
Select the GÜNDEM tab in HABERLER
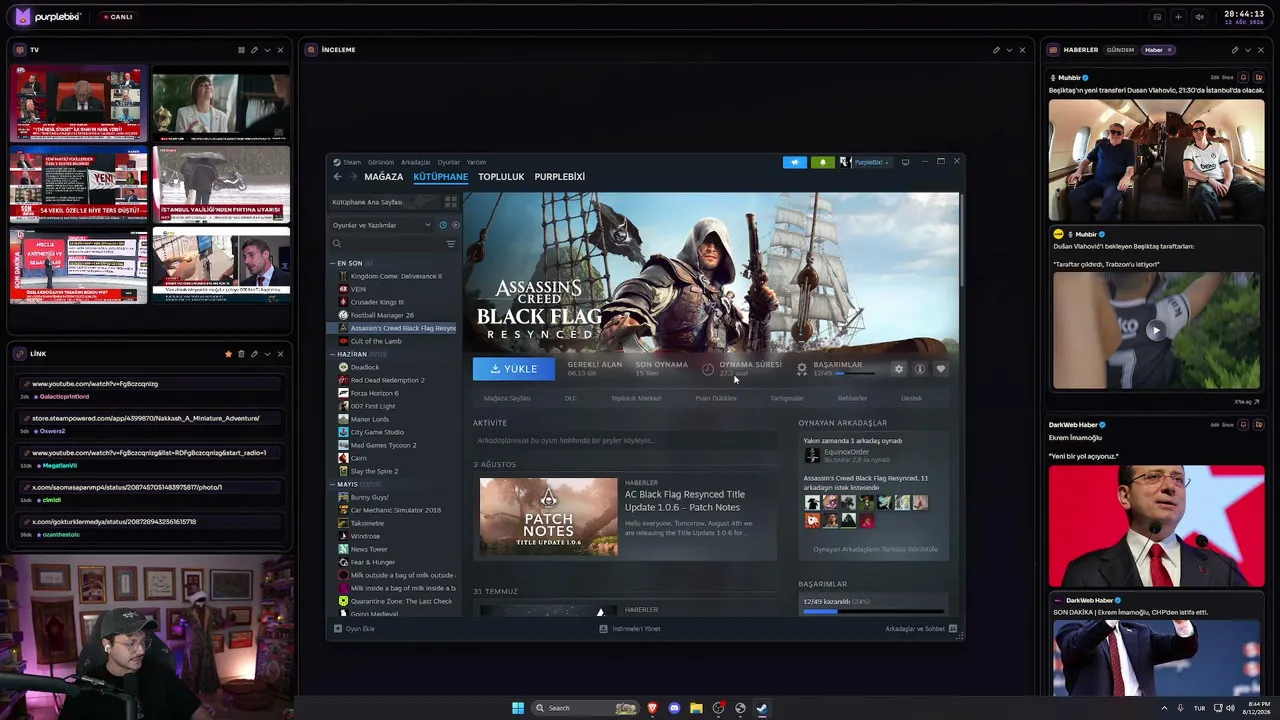tap(1120, 50)
